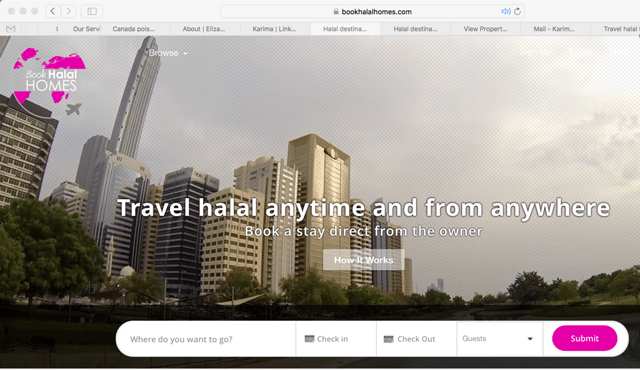Mute the tab audio speaker icon
The height and width of the screenshot is (370, 640).
click(505, 11)
